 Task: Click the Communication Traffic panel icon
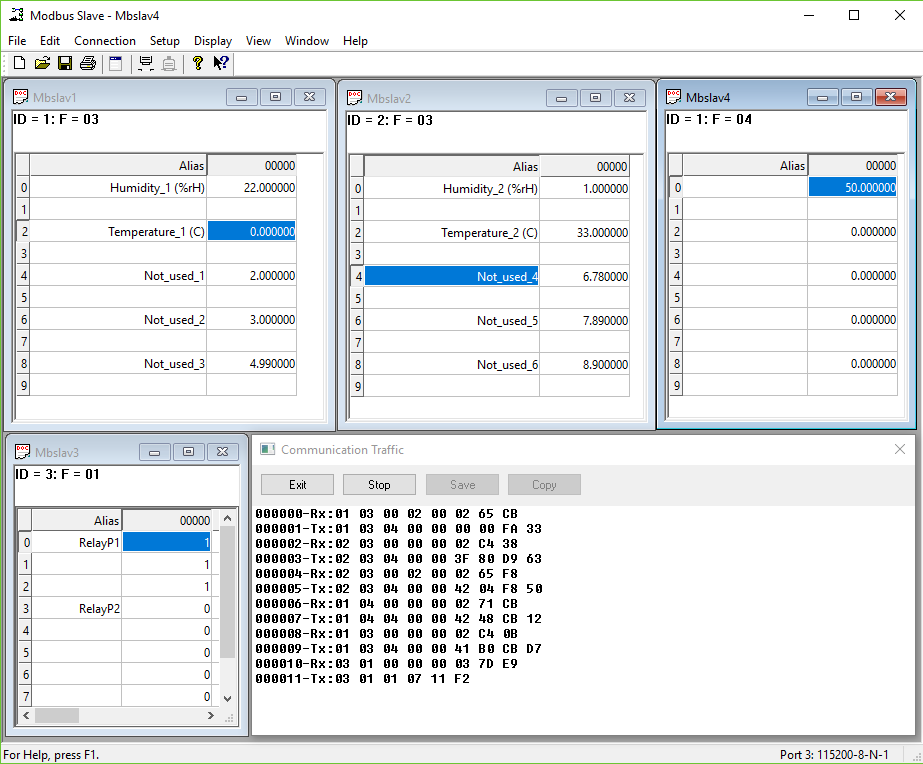click(x=268, y=450)
